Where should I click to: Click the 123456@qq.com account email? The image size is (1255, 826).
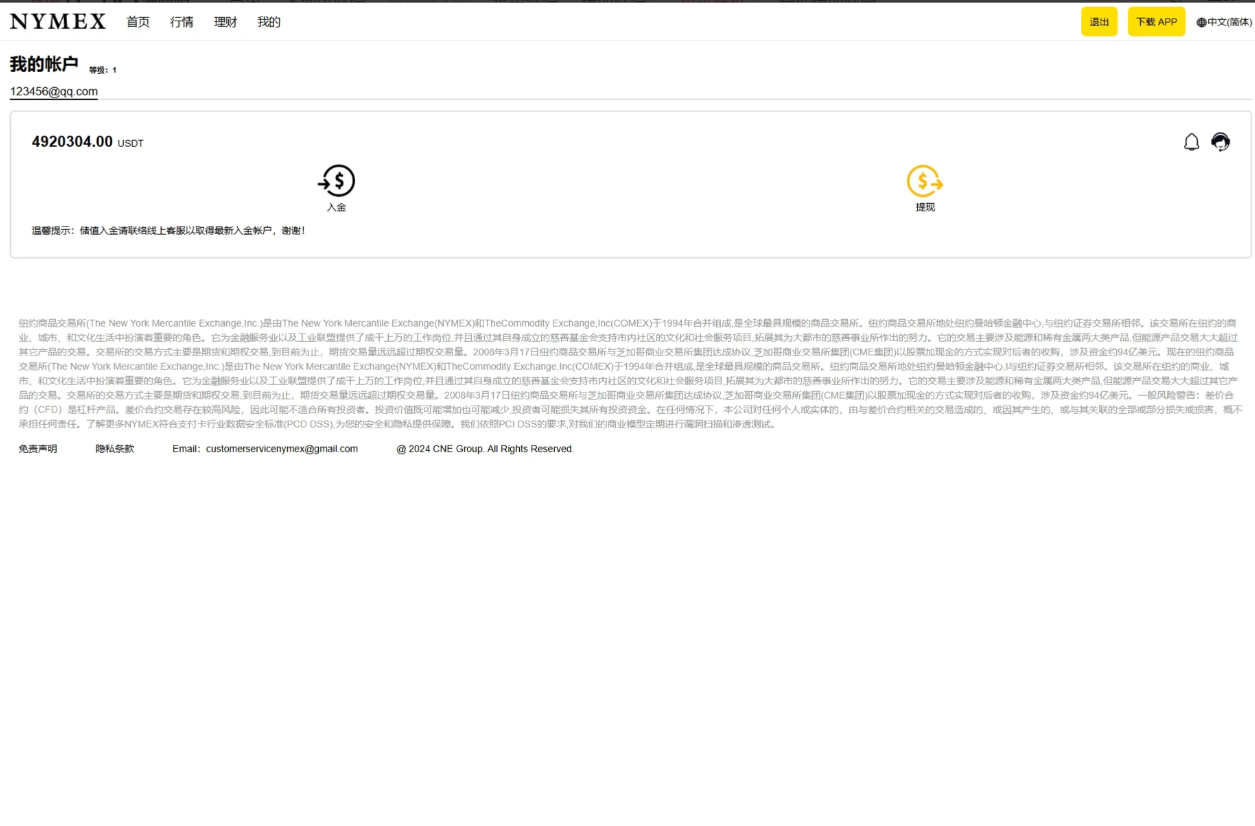click(54, 91)
